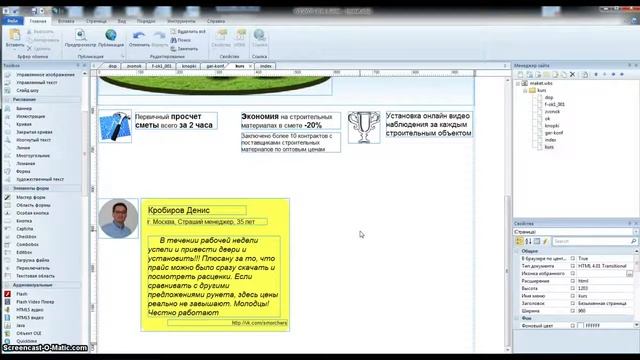Switch to the Вставка ribbon tab
Viewport: 640px width, 360px height.
point(66,21)
